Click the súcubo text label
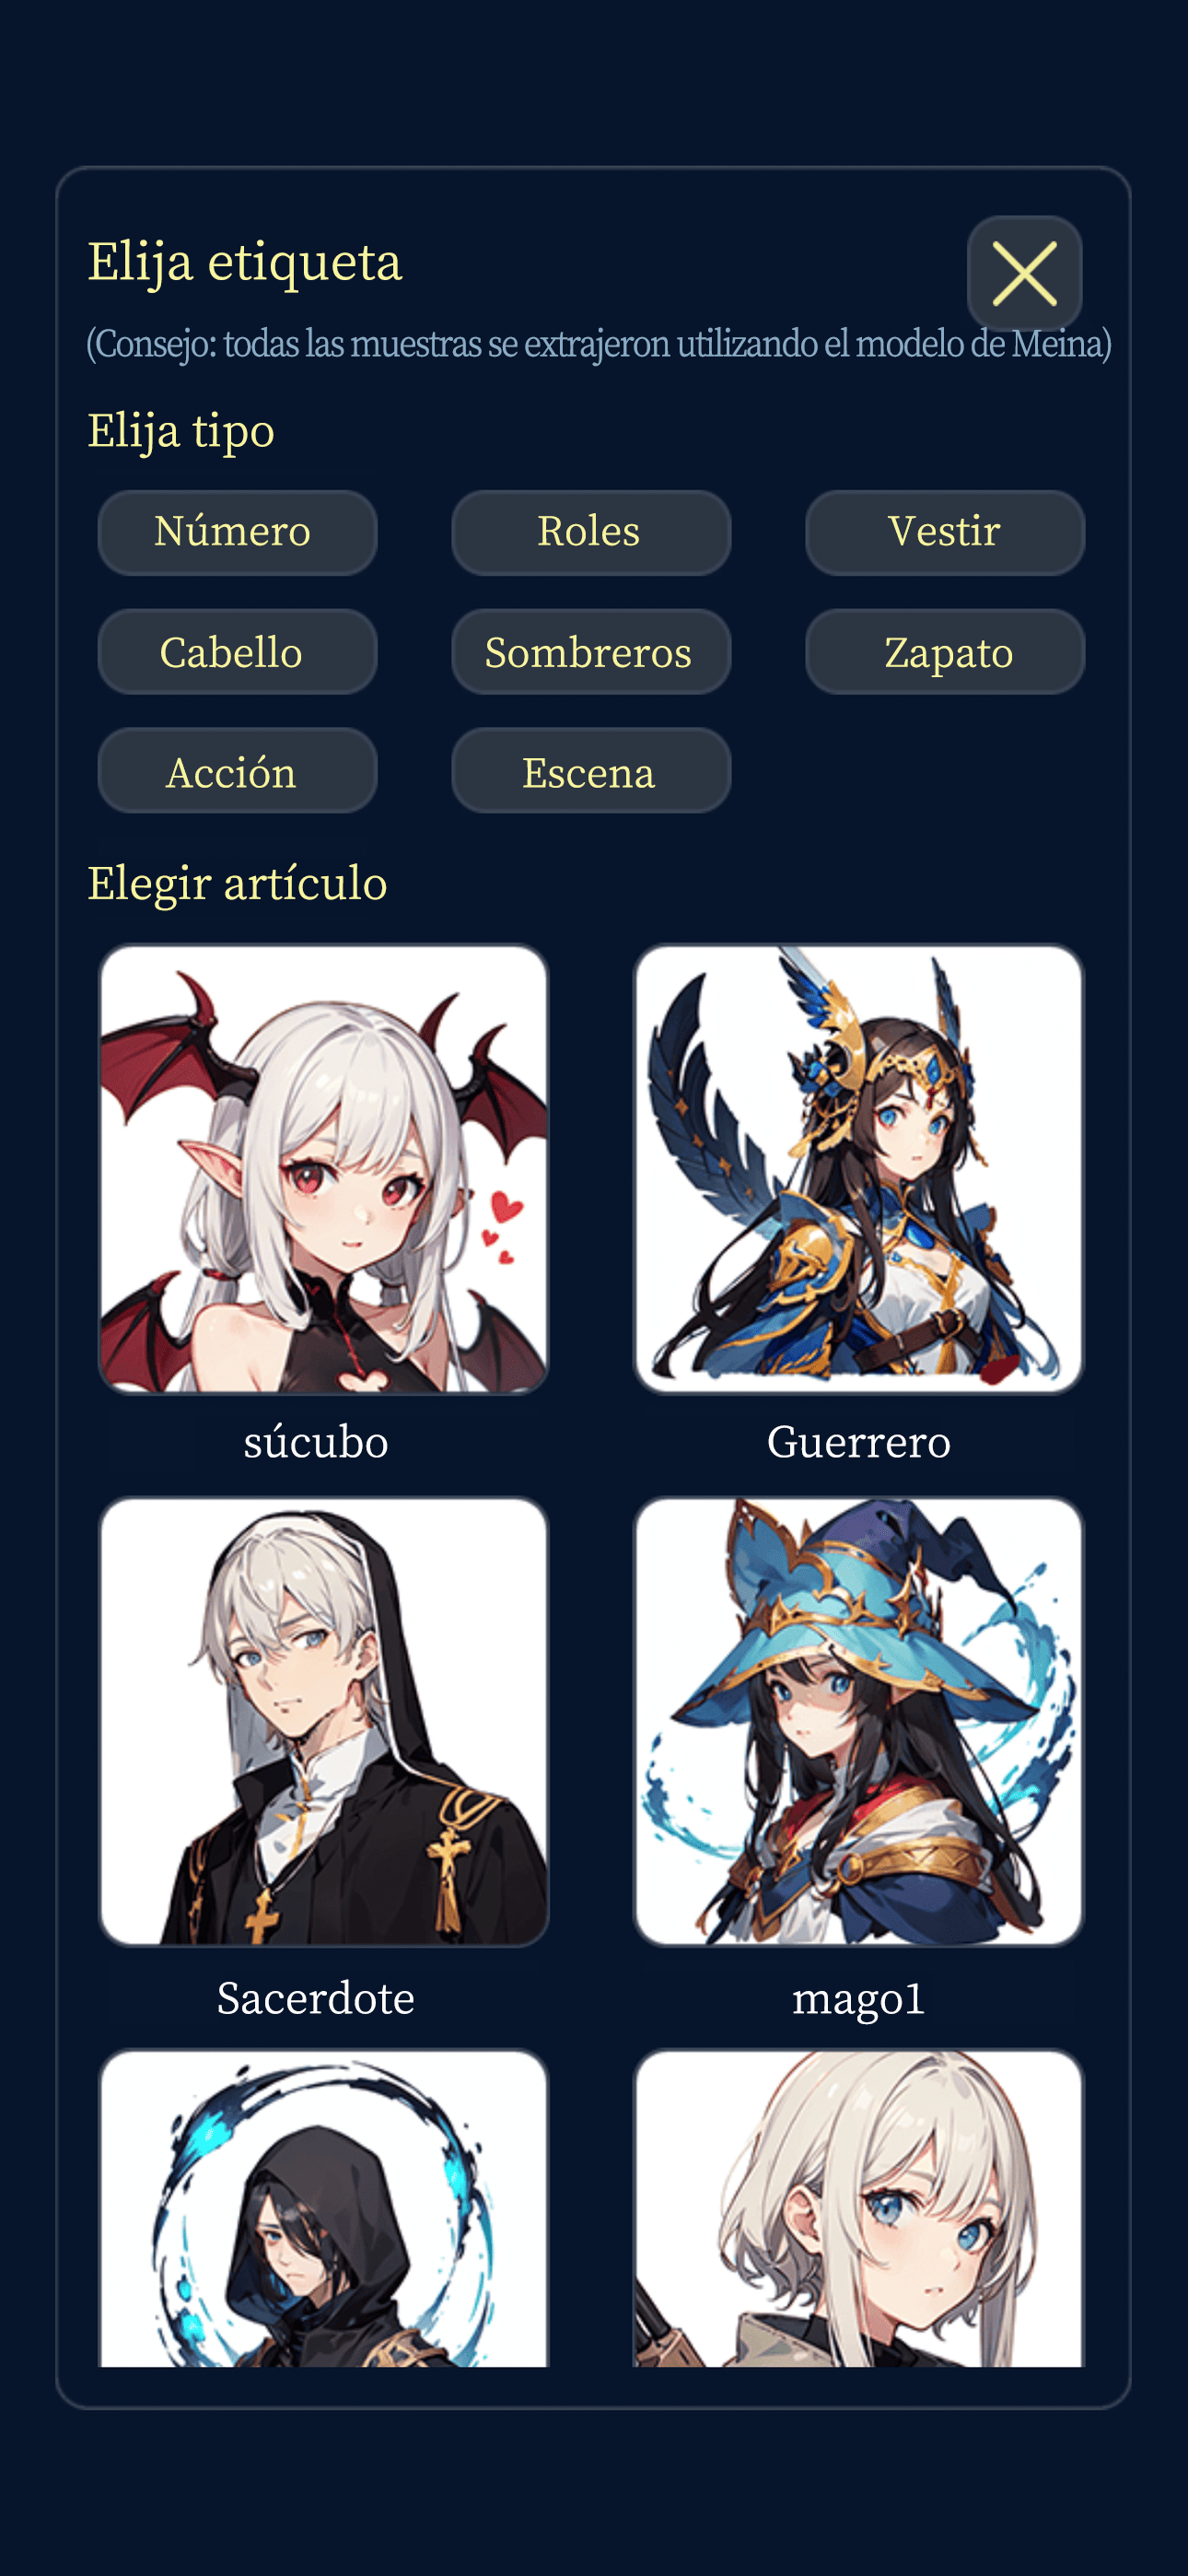Image resolution: width=1188 pixels, height=2576 pixels. [x=316, y=1443]
